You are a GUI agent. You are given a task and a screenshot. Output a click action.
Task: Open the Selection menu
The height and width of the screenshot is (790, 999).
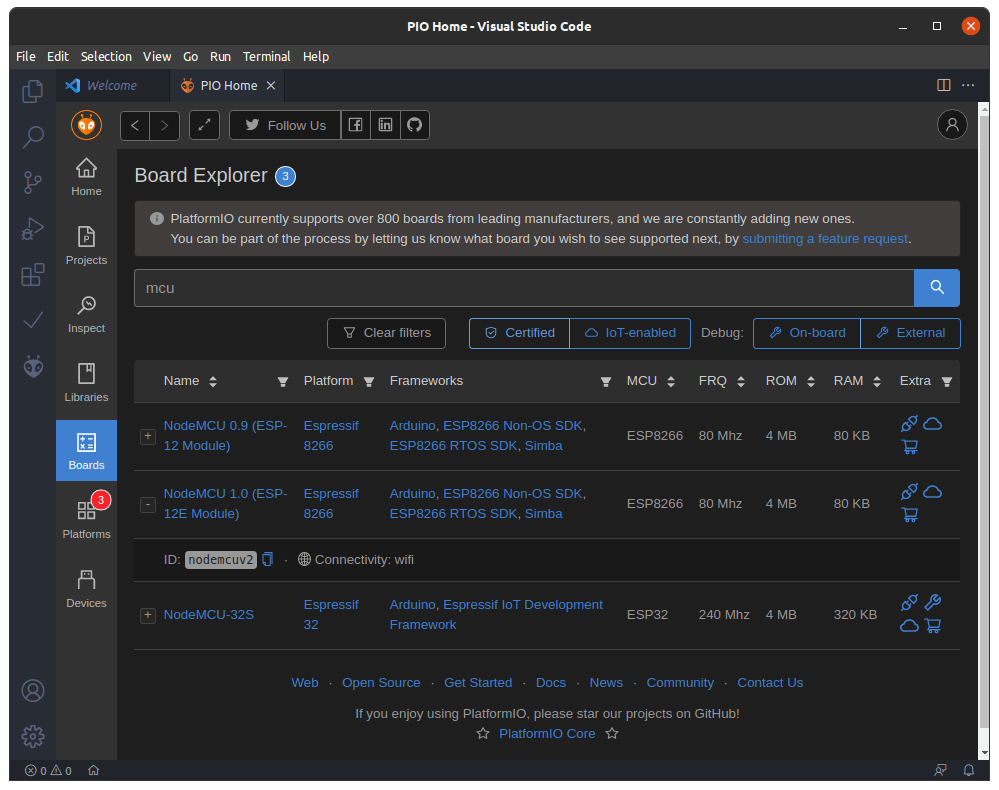pyautogui.click(x=106, y=57)
